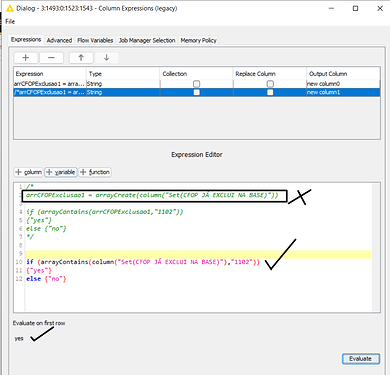Open the File menu
The height and width of the screenshot is (375, 390).
pyautogui.click(x=10, y=21)
